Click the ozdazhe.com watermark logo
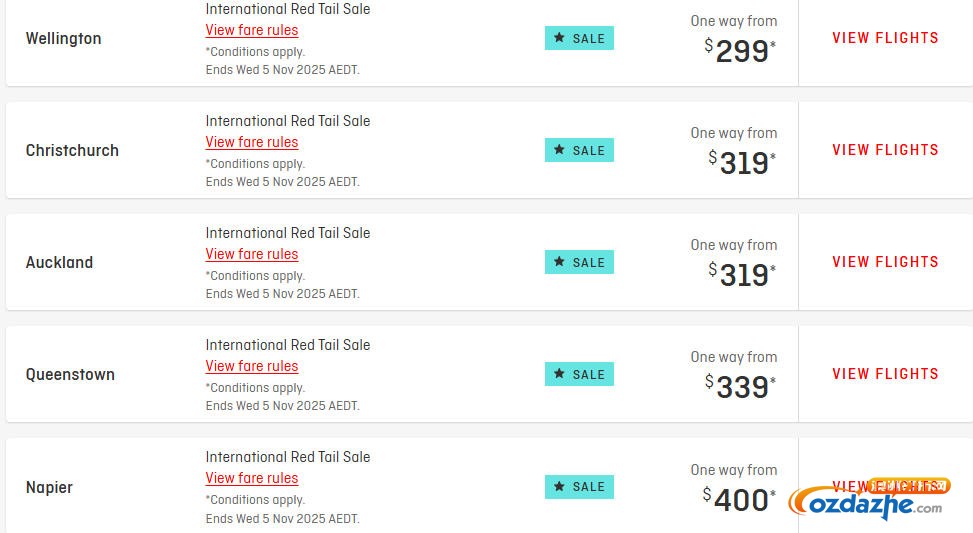Viewport: 973px width, 533px height. (x=866, y=503)
